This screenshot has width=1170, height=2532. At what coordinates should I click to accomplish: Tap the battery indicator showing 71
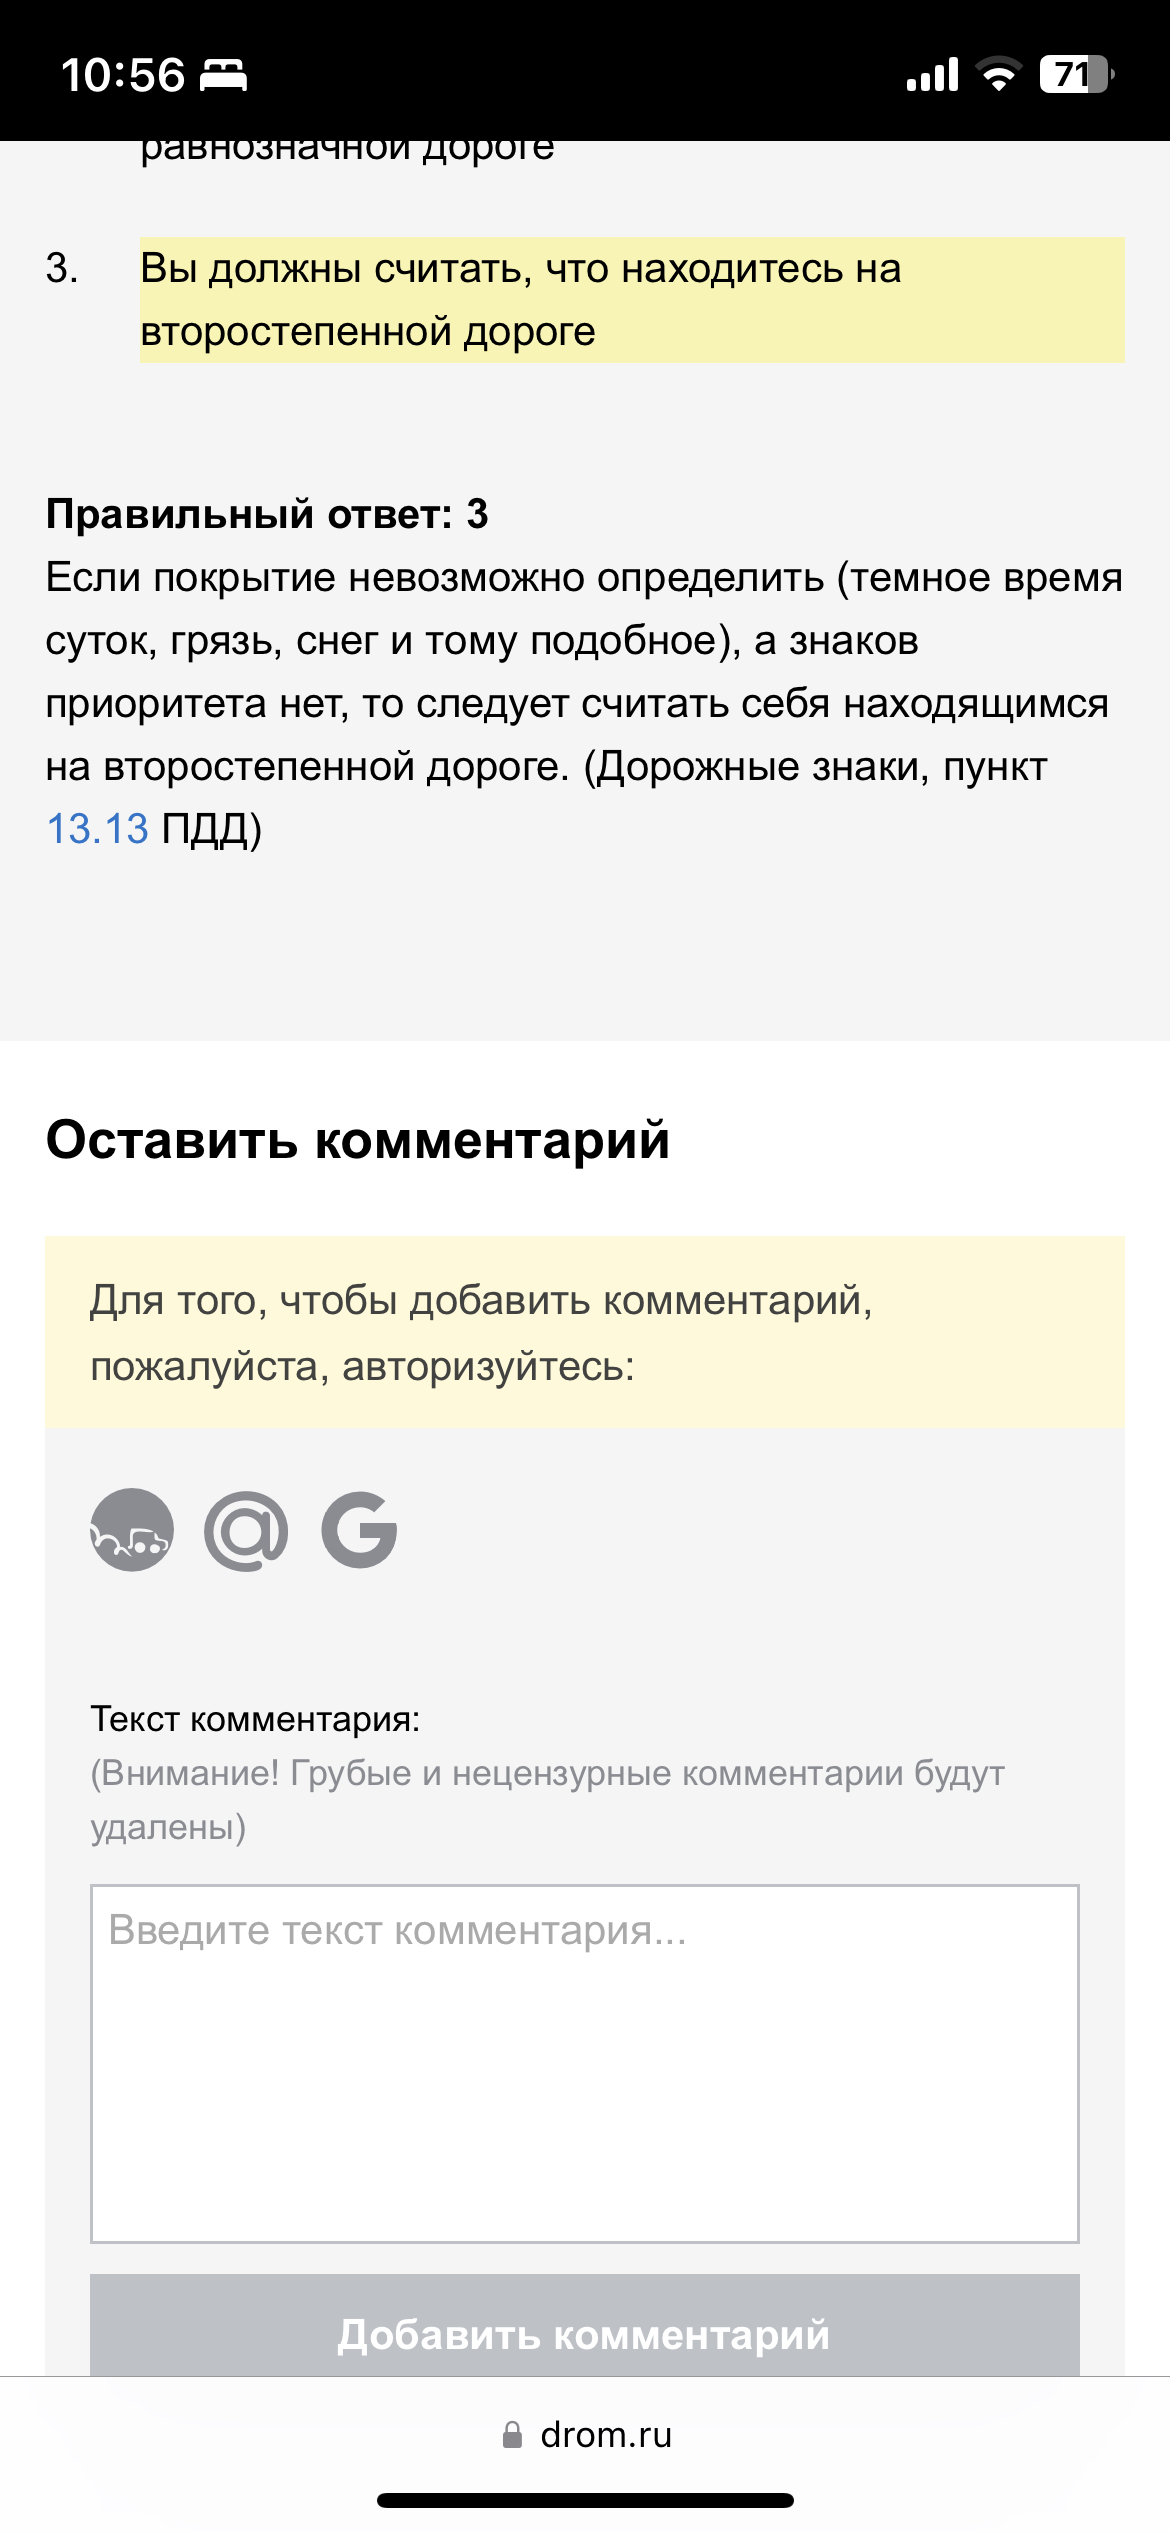[1076, 75]
